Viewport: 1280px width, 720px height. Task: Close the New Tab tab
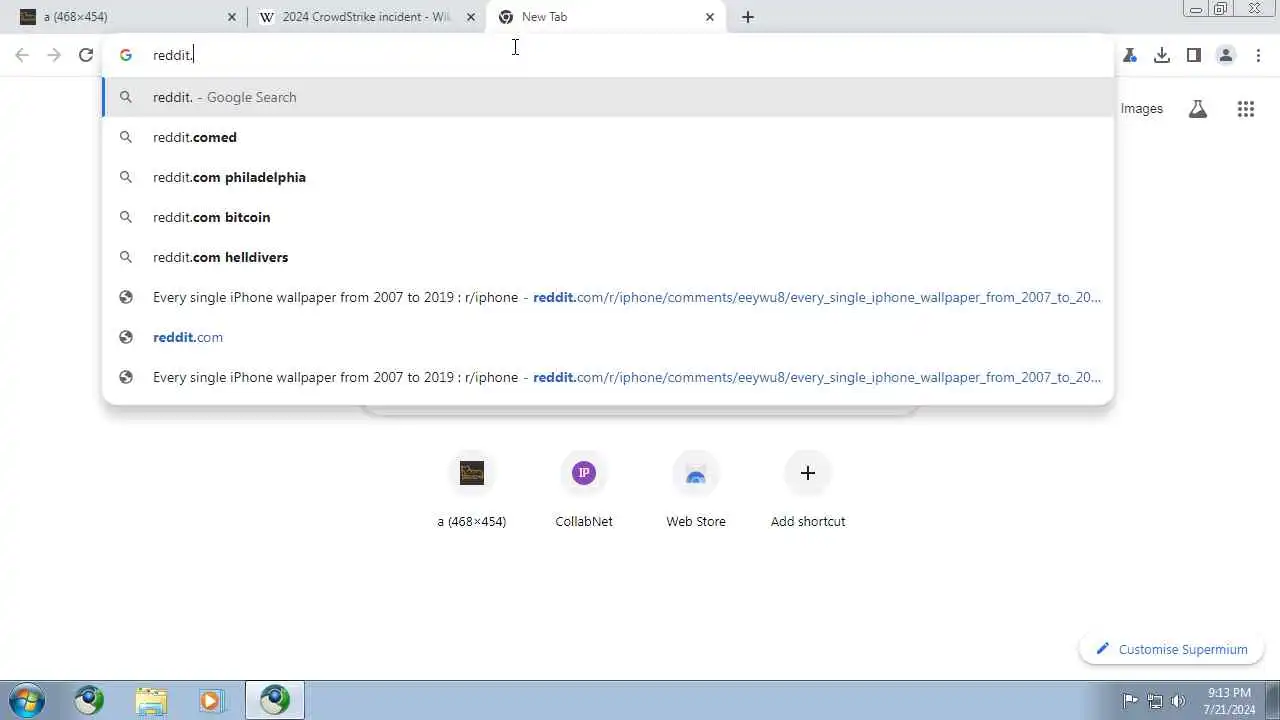tap(710, 17)
